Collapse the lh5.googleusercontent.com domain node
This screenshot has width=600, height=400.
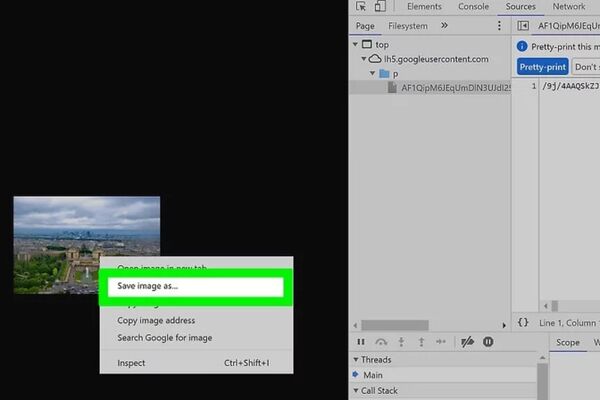(x=362, y=59)
